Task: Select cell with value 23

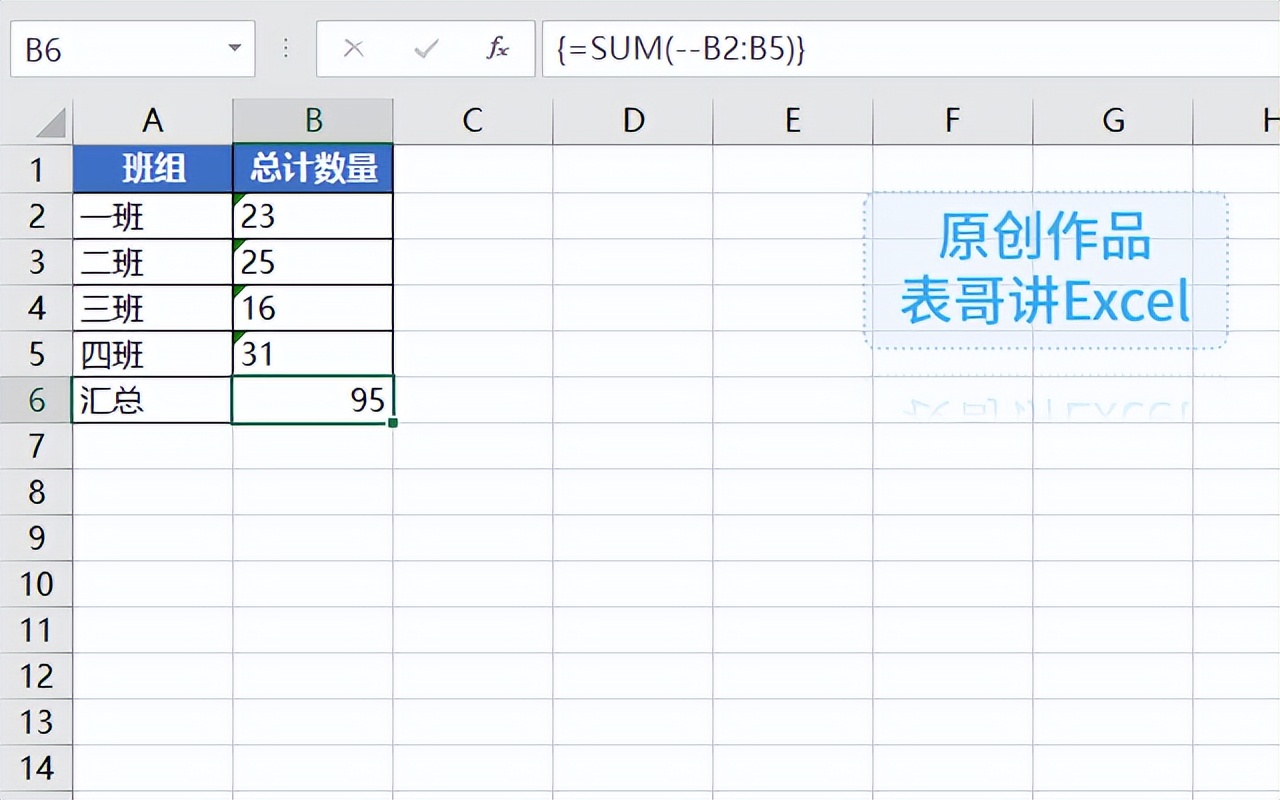Action: [x=313, y=215]
